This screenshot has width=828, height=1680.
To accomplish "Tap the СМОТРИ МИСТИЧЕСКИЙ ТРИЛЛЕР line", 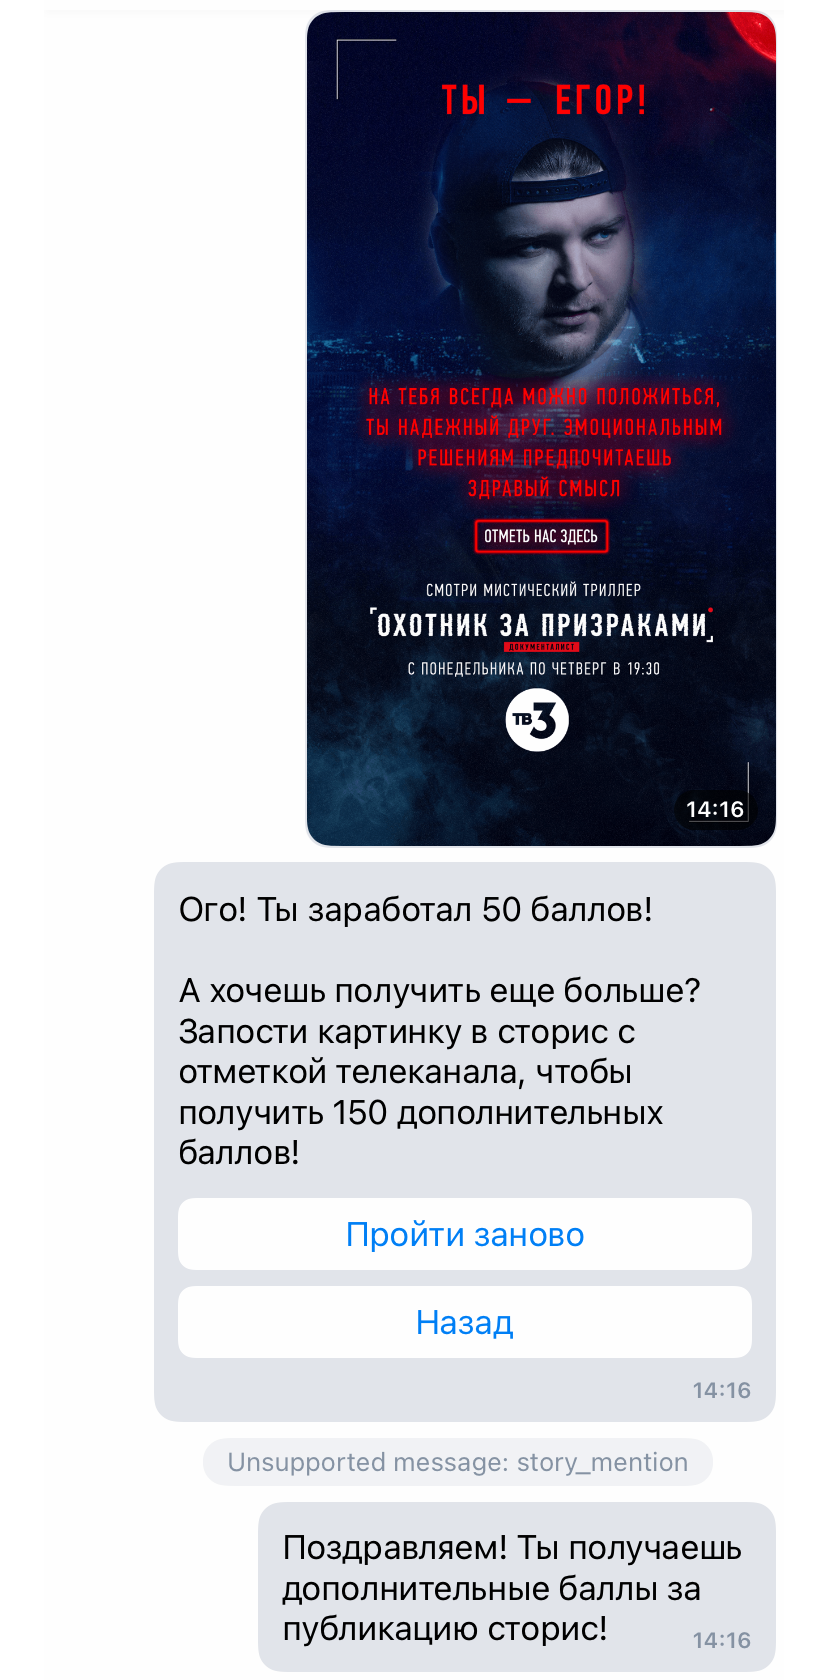I will pyautogui.click(x=534, y=590).
